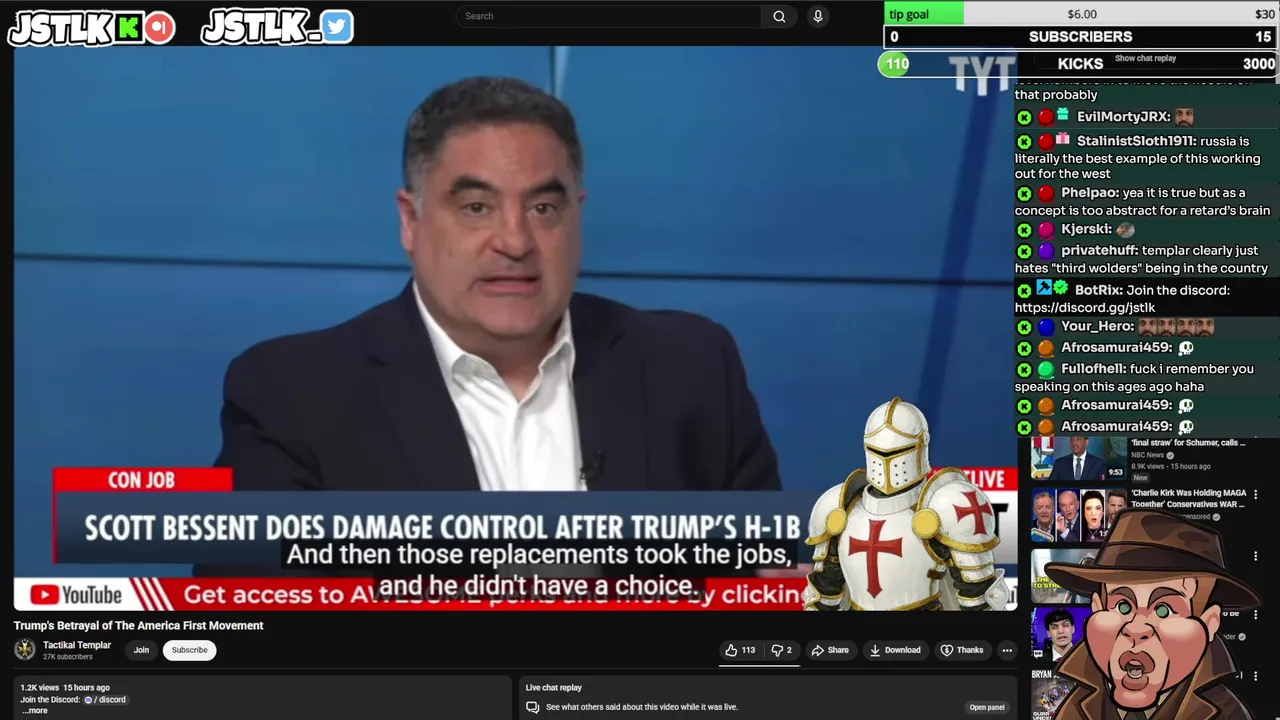This screenshot has width=1280, height=720.
Task: Click green X icon beside BotRix
Action: tap(1024, 290)
